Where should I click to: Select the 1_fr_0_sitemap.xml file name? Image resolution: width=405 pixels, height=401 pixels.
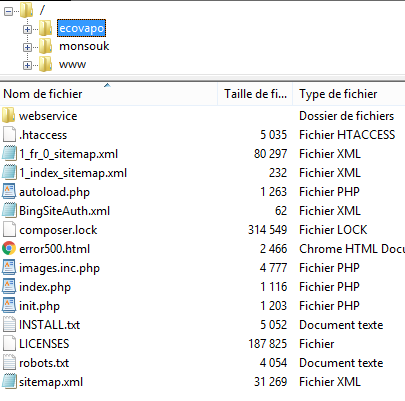(68, 154)
